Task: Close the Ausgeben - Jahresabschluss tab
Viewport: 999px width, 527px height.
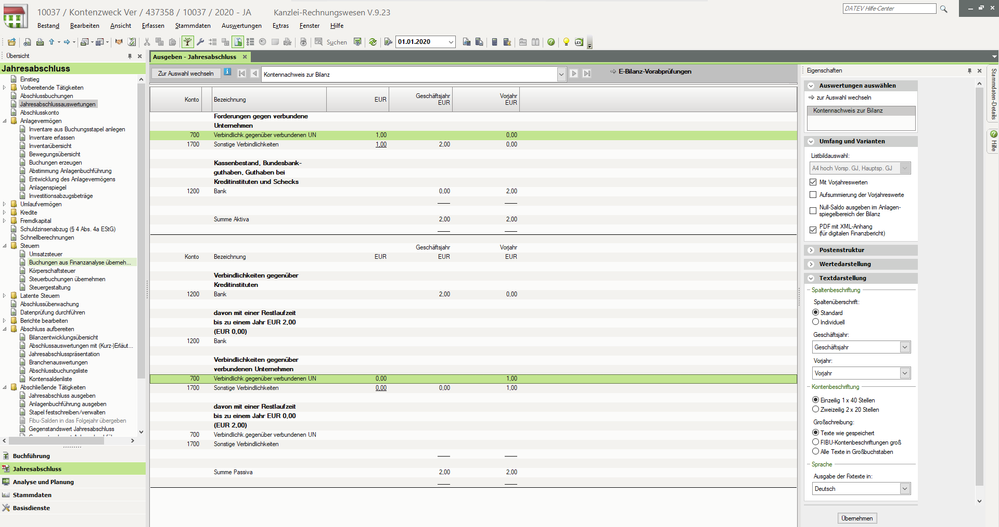Action: [245, 57]
